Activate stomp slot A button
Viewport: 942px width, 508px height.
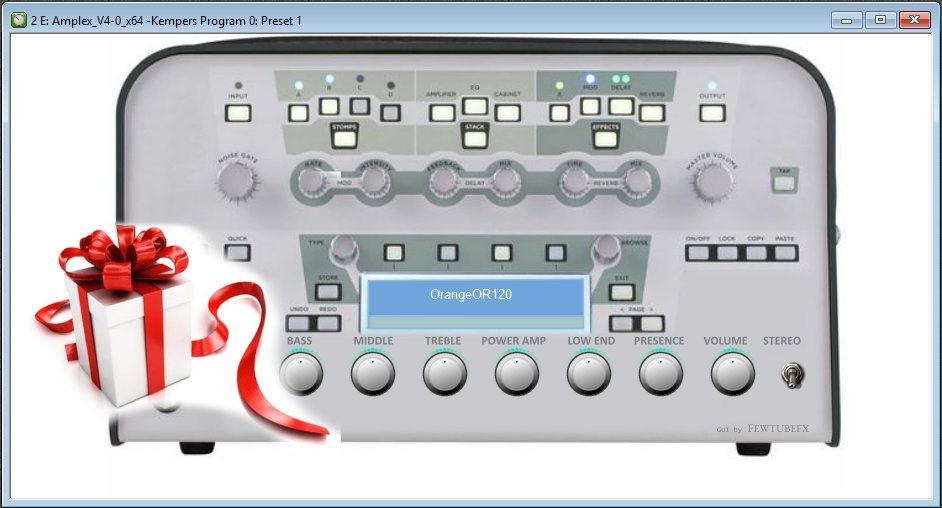[x=298, y=113]
